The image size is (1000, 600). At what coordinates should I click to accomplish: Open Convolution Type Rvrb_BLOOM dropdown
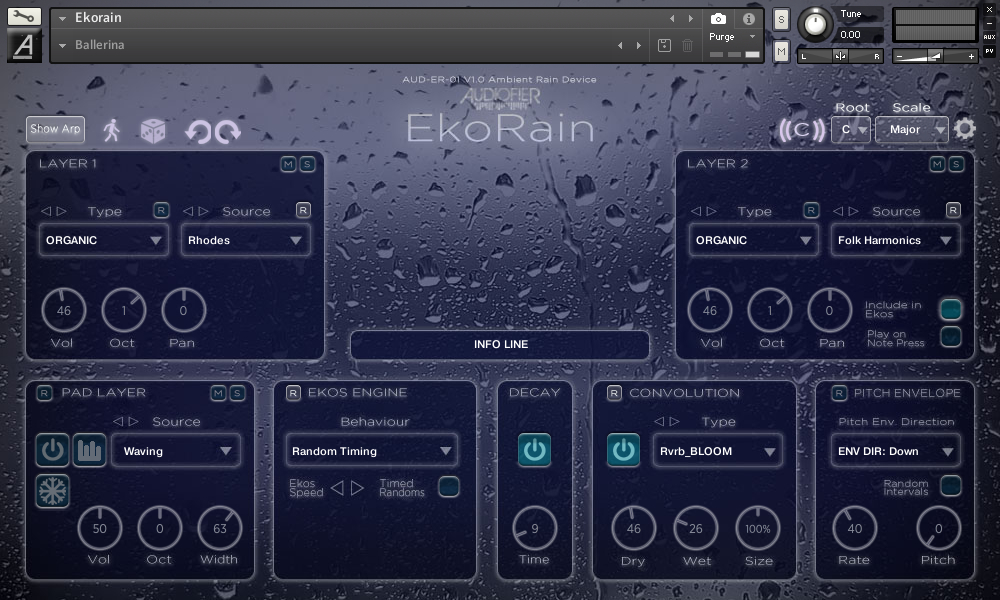coord(717,451)
